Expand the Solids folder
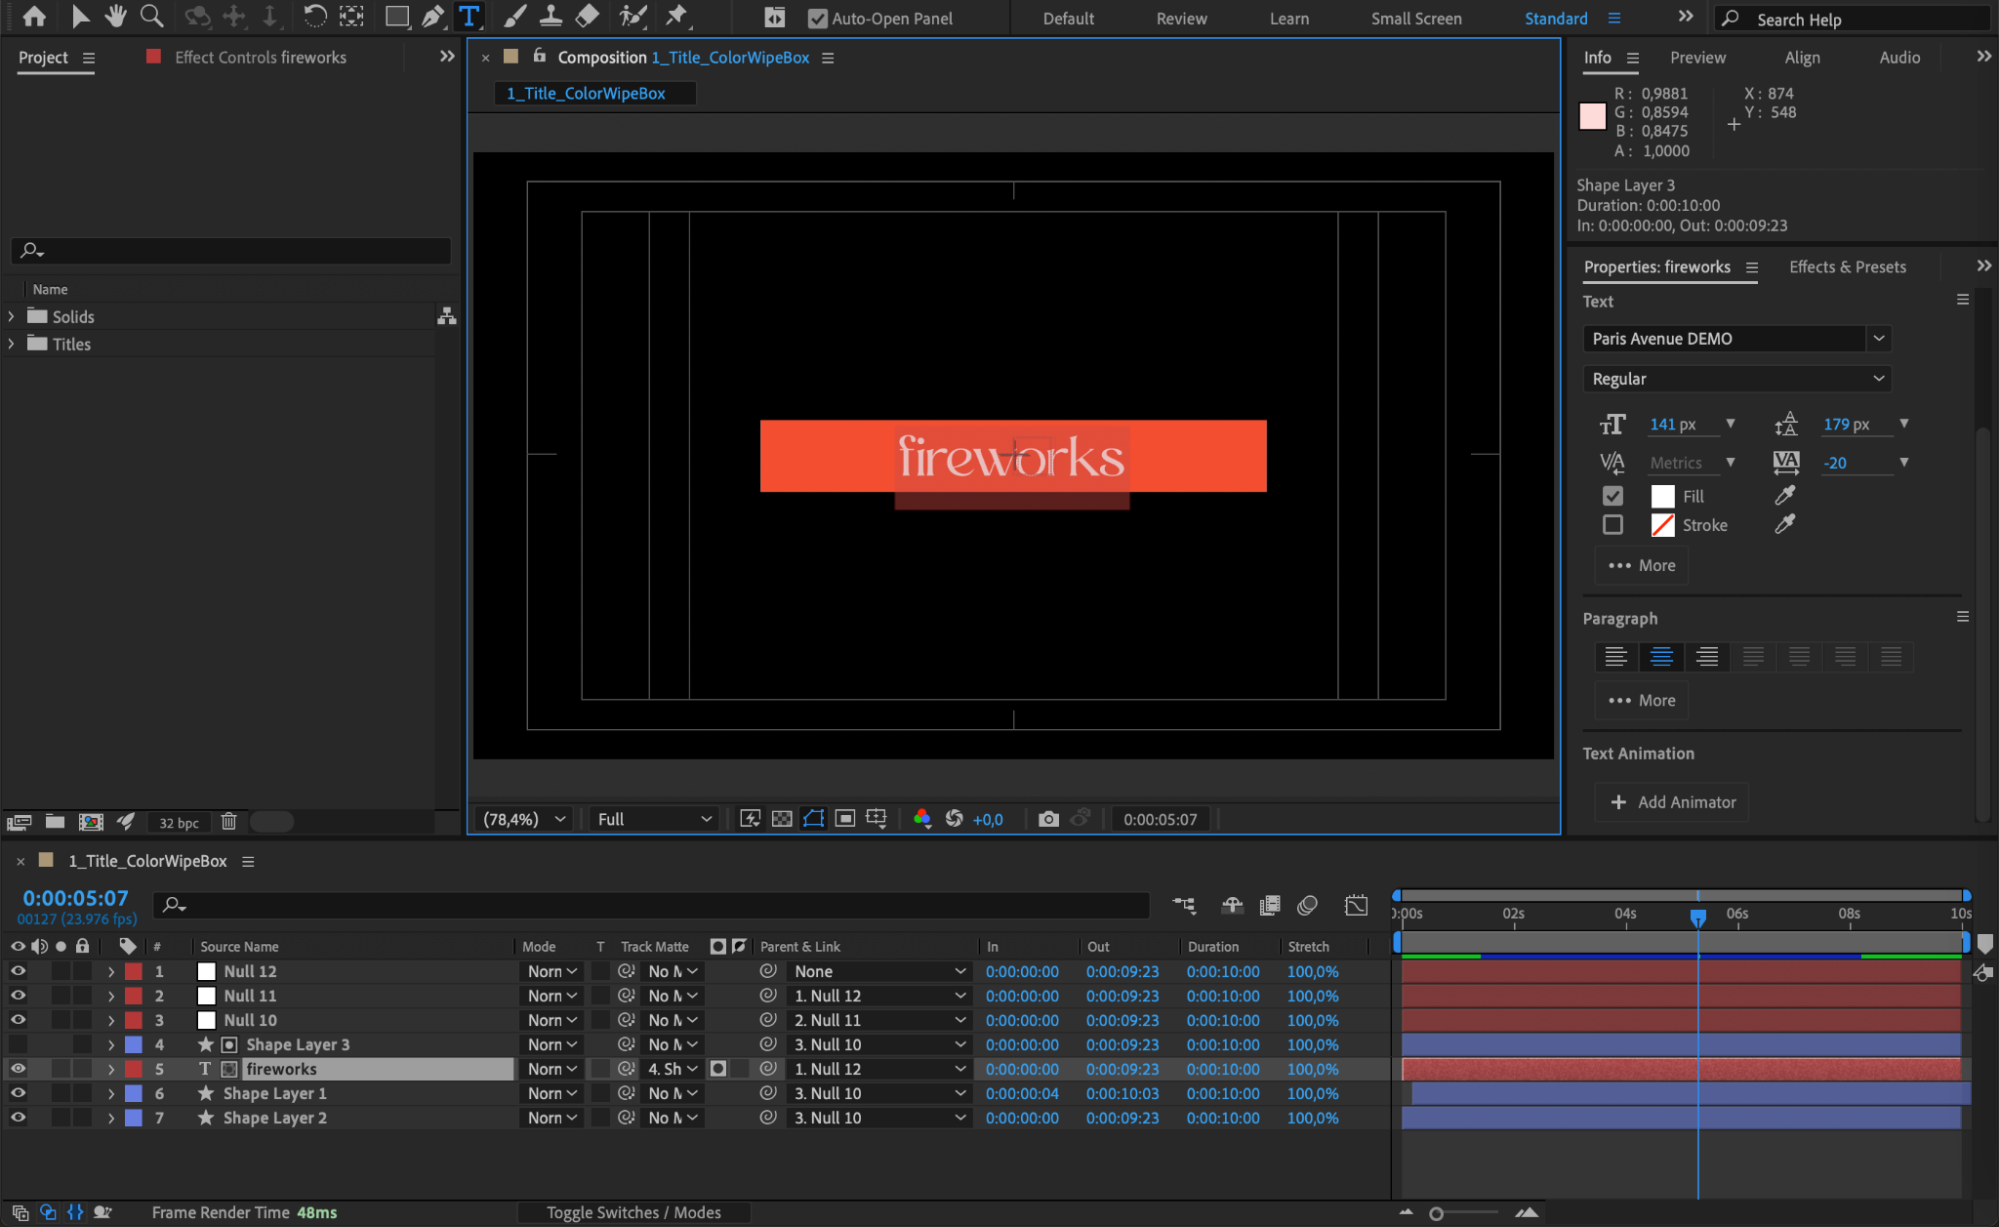The height and width of the screenshot is (1227, 1999). coord(12,316)
